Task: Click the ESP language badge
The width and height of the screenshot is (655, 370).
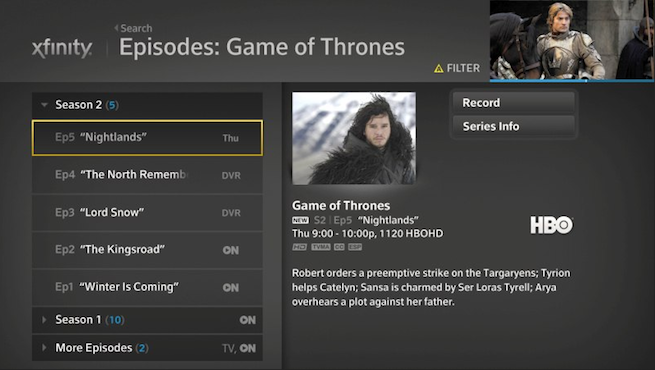Action: 355,247
